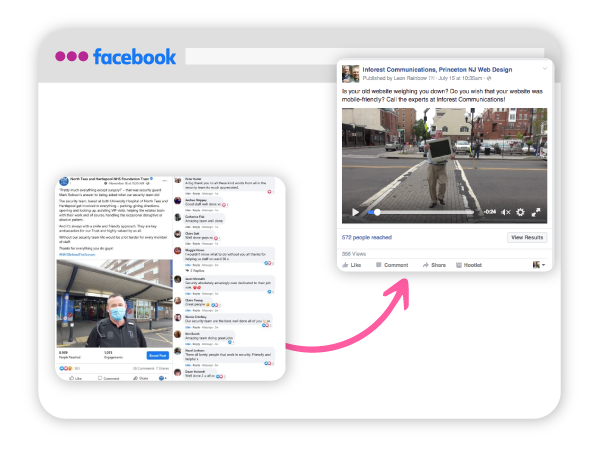The image size is (600, 450).
Task: Comment on the Inforest Communications post
Action: [x=392, y=265]
